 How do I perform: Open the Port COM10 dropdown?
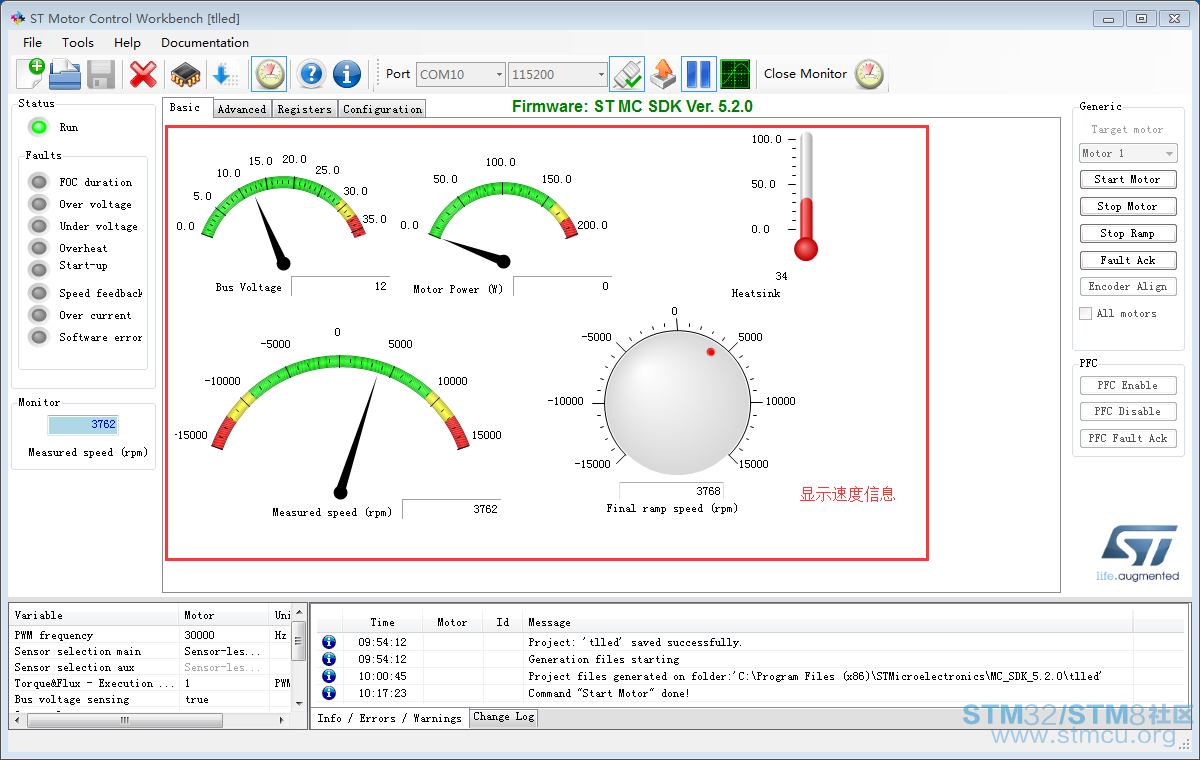click(x=461, y=74)
